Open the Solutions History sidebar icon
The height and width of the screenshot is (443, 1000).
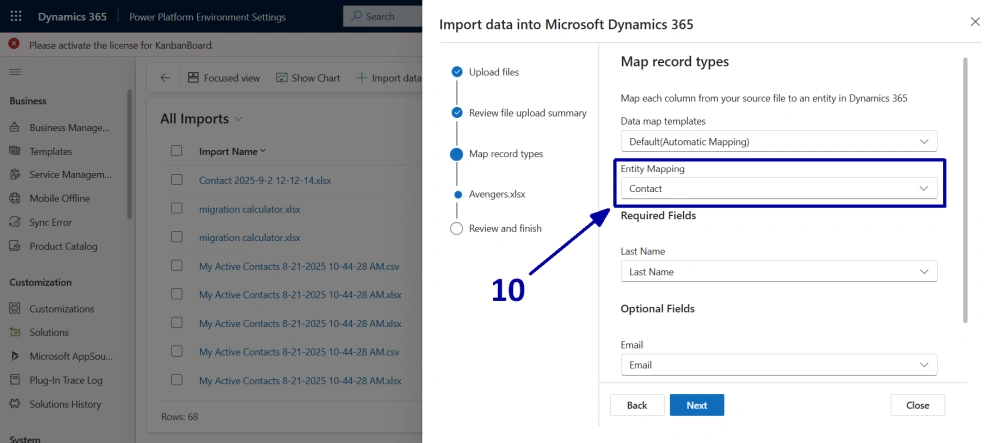pyautogui.click(x=15, y=404)
